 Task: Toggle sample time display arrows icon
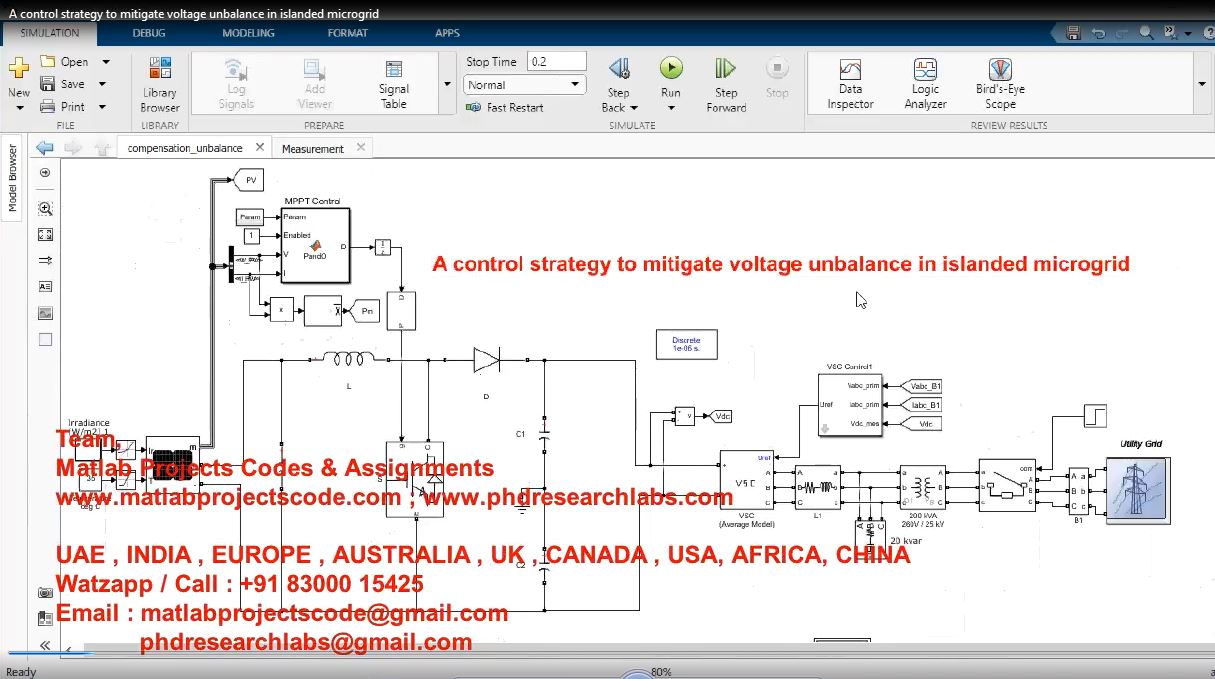[45, 260]
